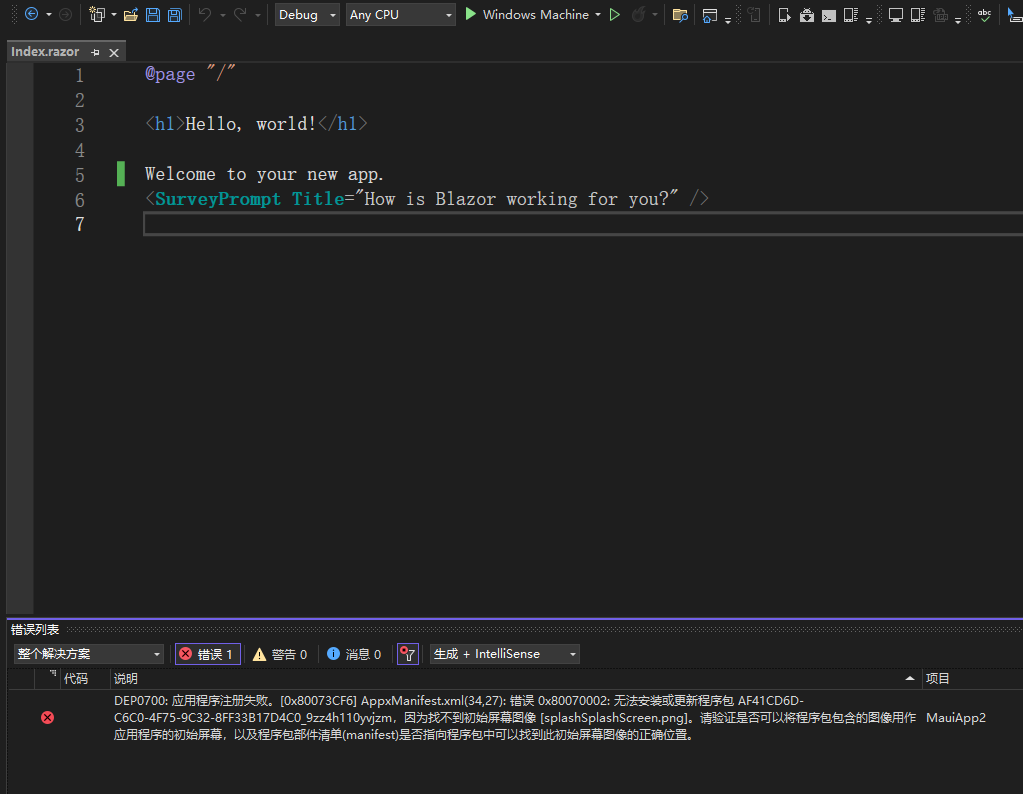Screen dimensions: 1023x794
Task: Click line number 3 in the gutter
Action: pyautogui.click(x=80, y=125)
